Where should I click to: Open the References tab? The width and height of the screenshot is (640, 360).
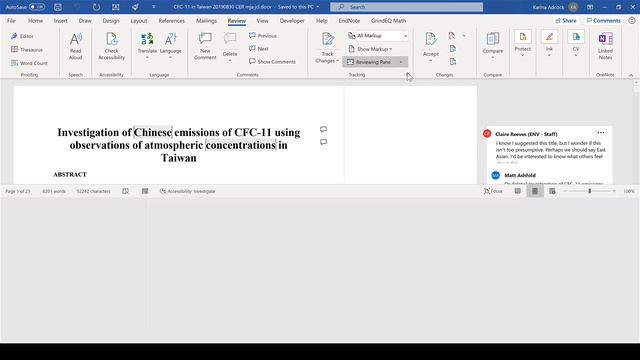click(171, 21)
